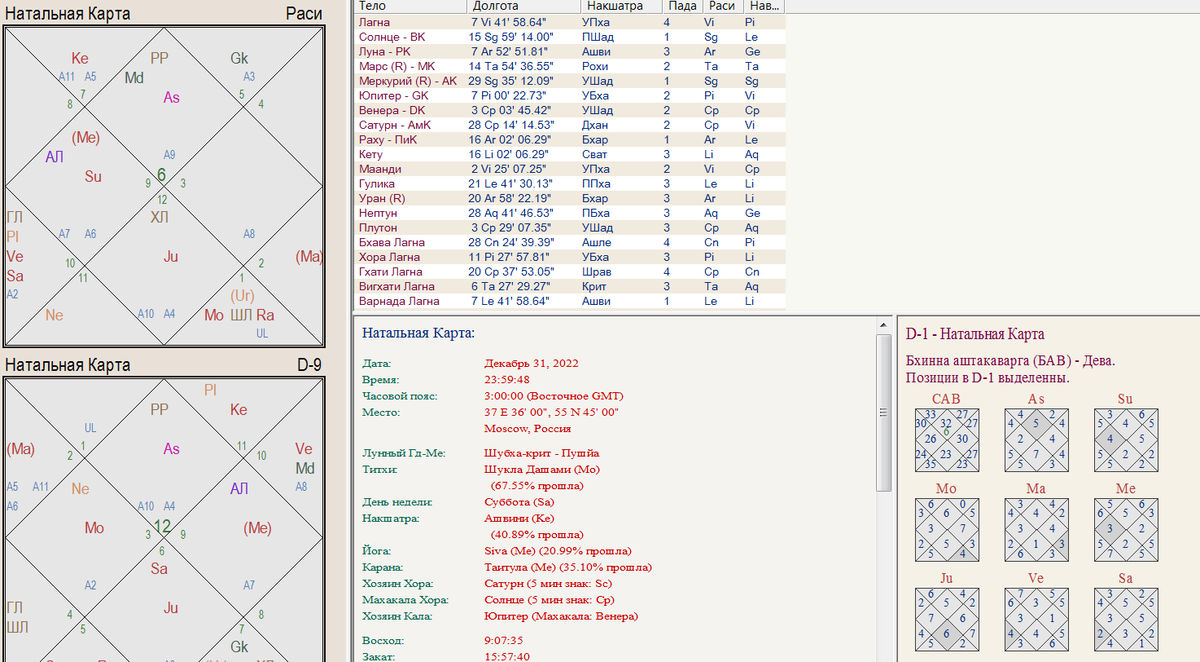Click the scrollbar thumb of the details panel
This screenshot has width=1200, height=662.
tap(883, 412)
